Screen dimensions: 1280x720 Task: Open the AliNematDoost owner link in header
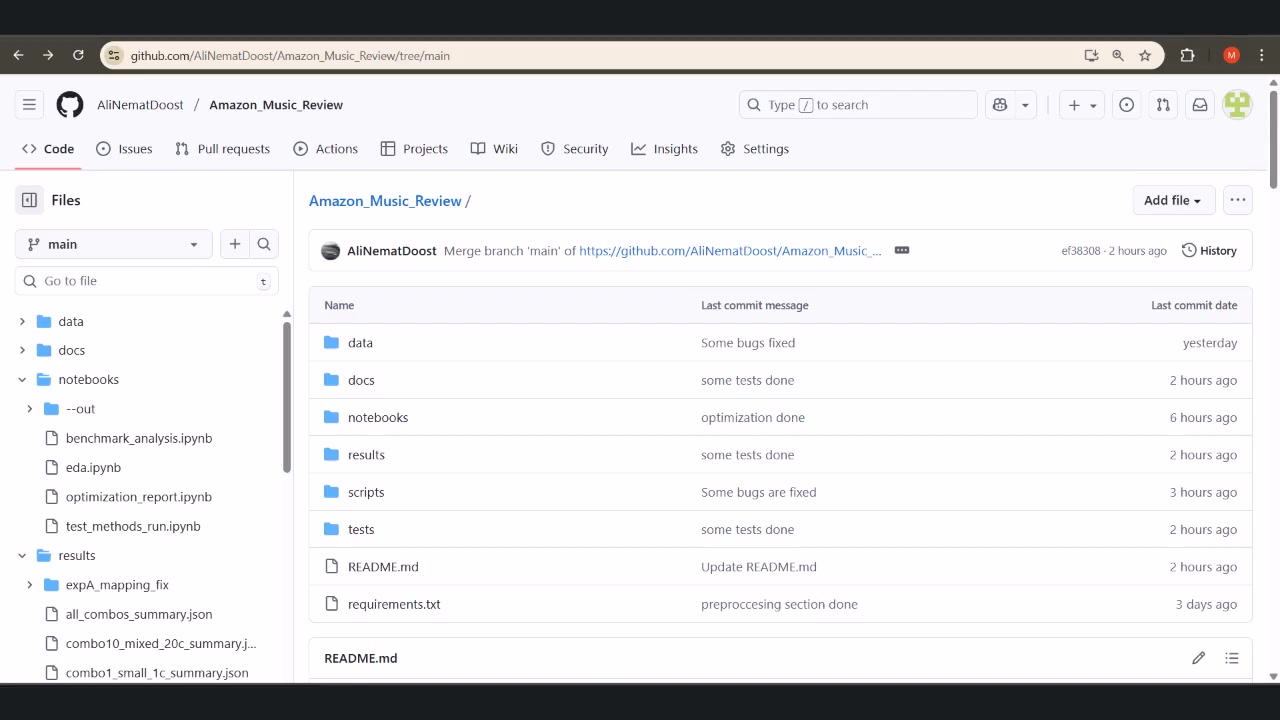click(x=140, y=105)
